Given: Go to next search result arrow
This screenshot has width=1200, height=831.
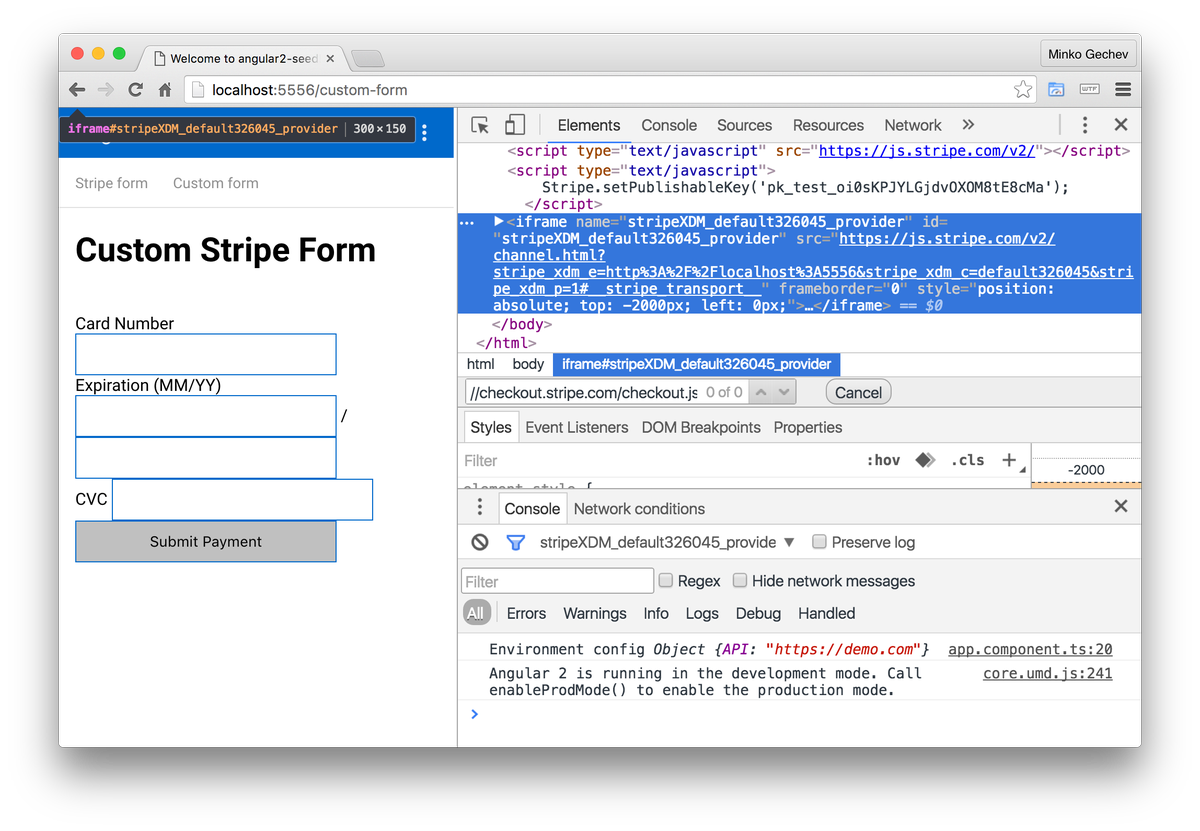Looking at the screenshot, I should coord(784,392).
